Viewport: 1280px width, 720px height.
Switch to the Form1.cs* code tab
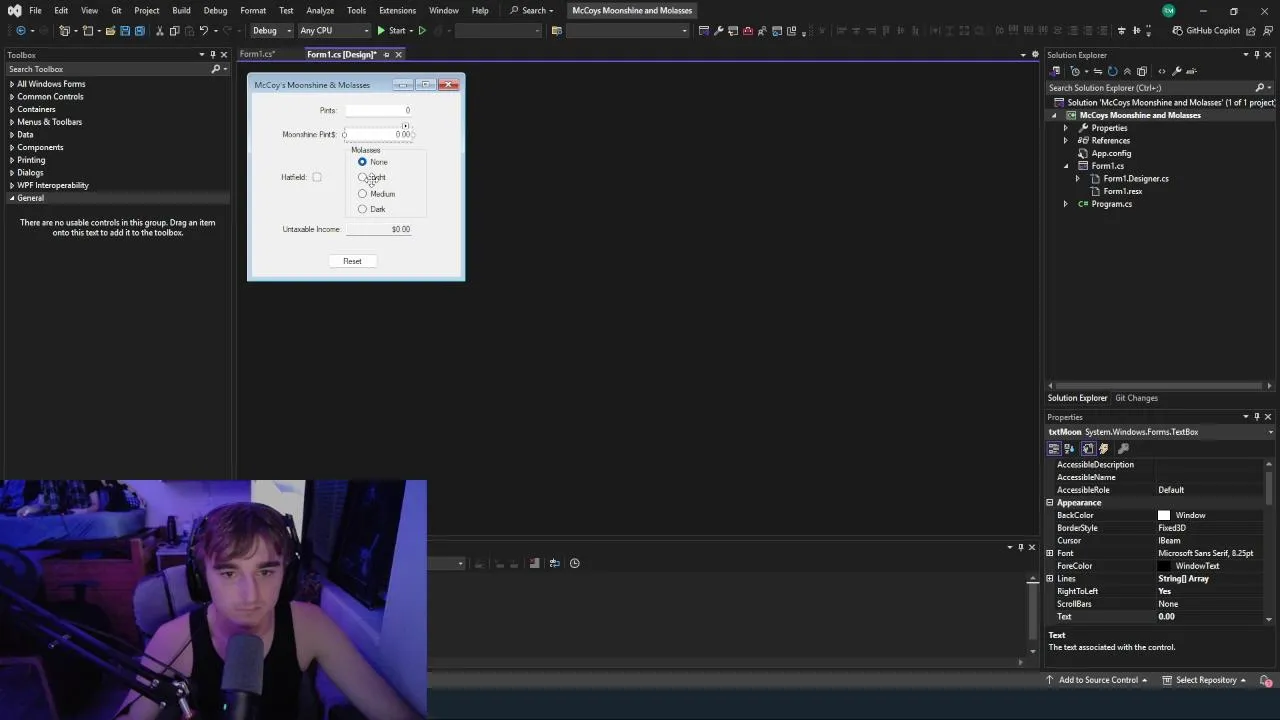[x=257, y=54]
